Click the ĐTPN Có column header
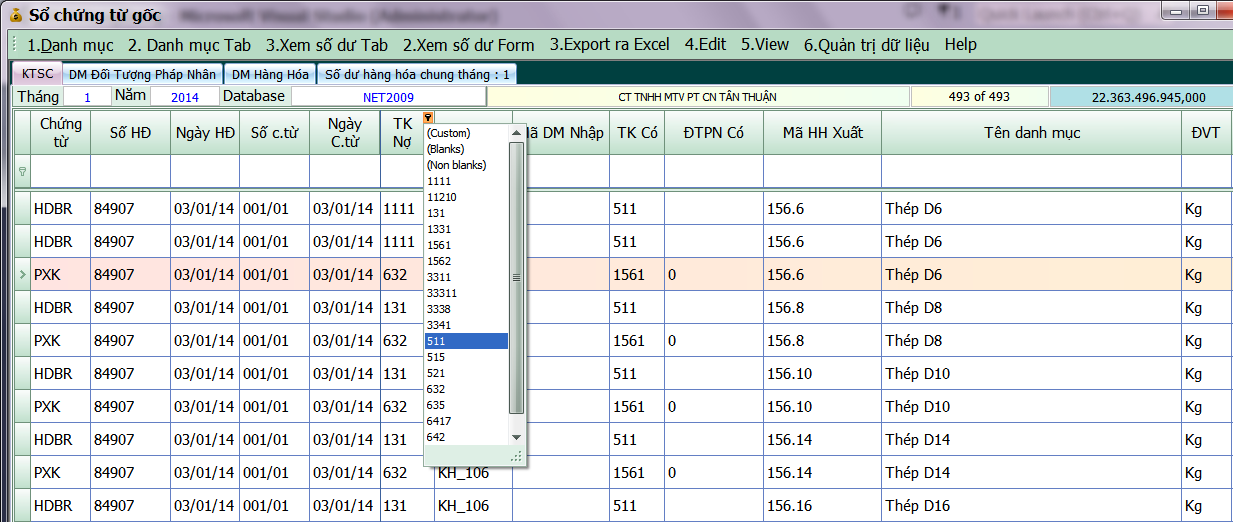The image size is (1234, 525). (714, 133)
